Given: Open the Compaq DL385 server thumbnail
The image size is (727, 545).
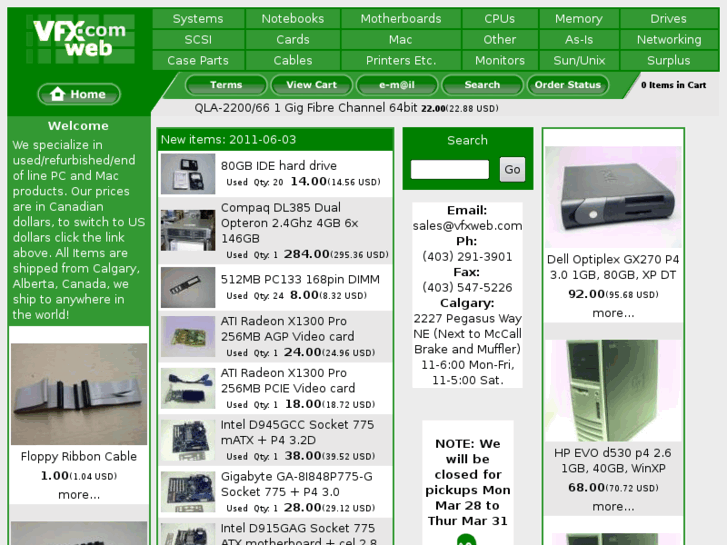Looking at the screenshot, I should 188,230.
